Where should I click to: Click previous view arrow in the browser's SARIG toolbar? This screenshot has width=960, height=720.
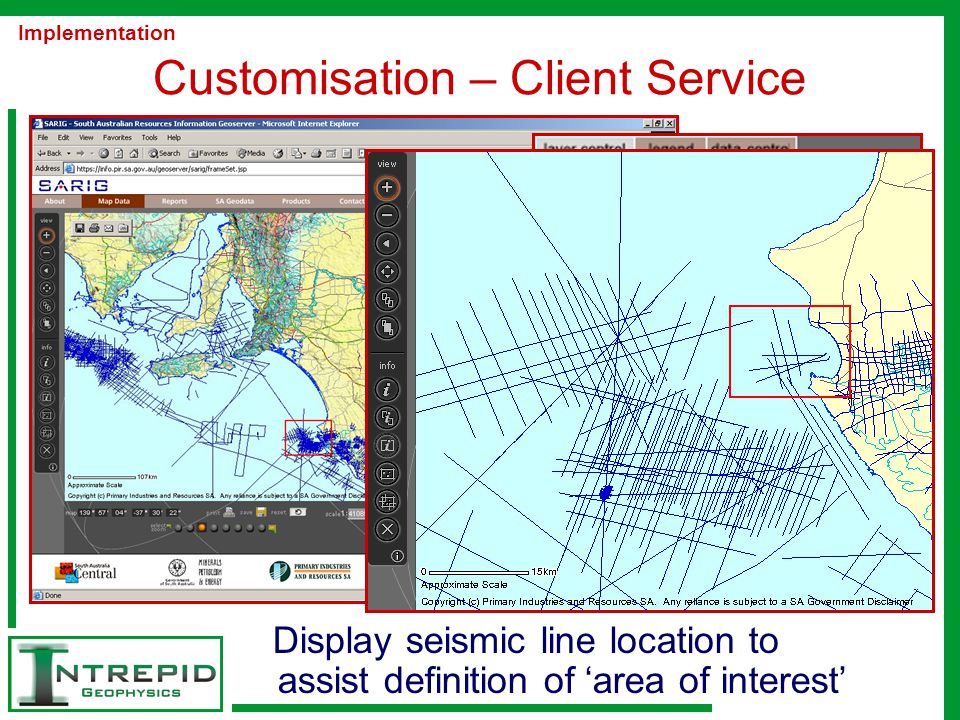[x=46, y=271]
